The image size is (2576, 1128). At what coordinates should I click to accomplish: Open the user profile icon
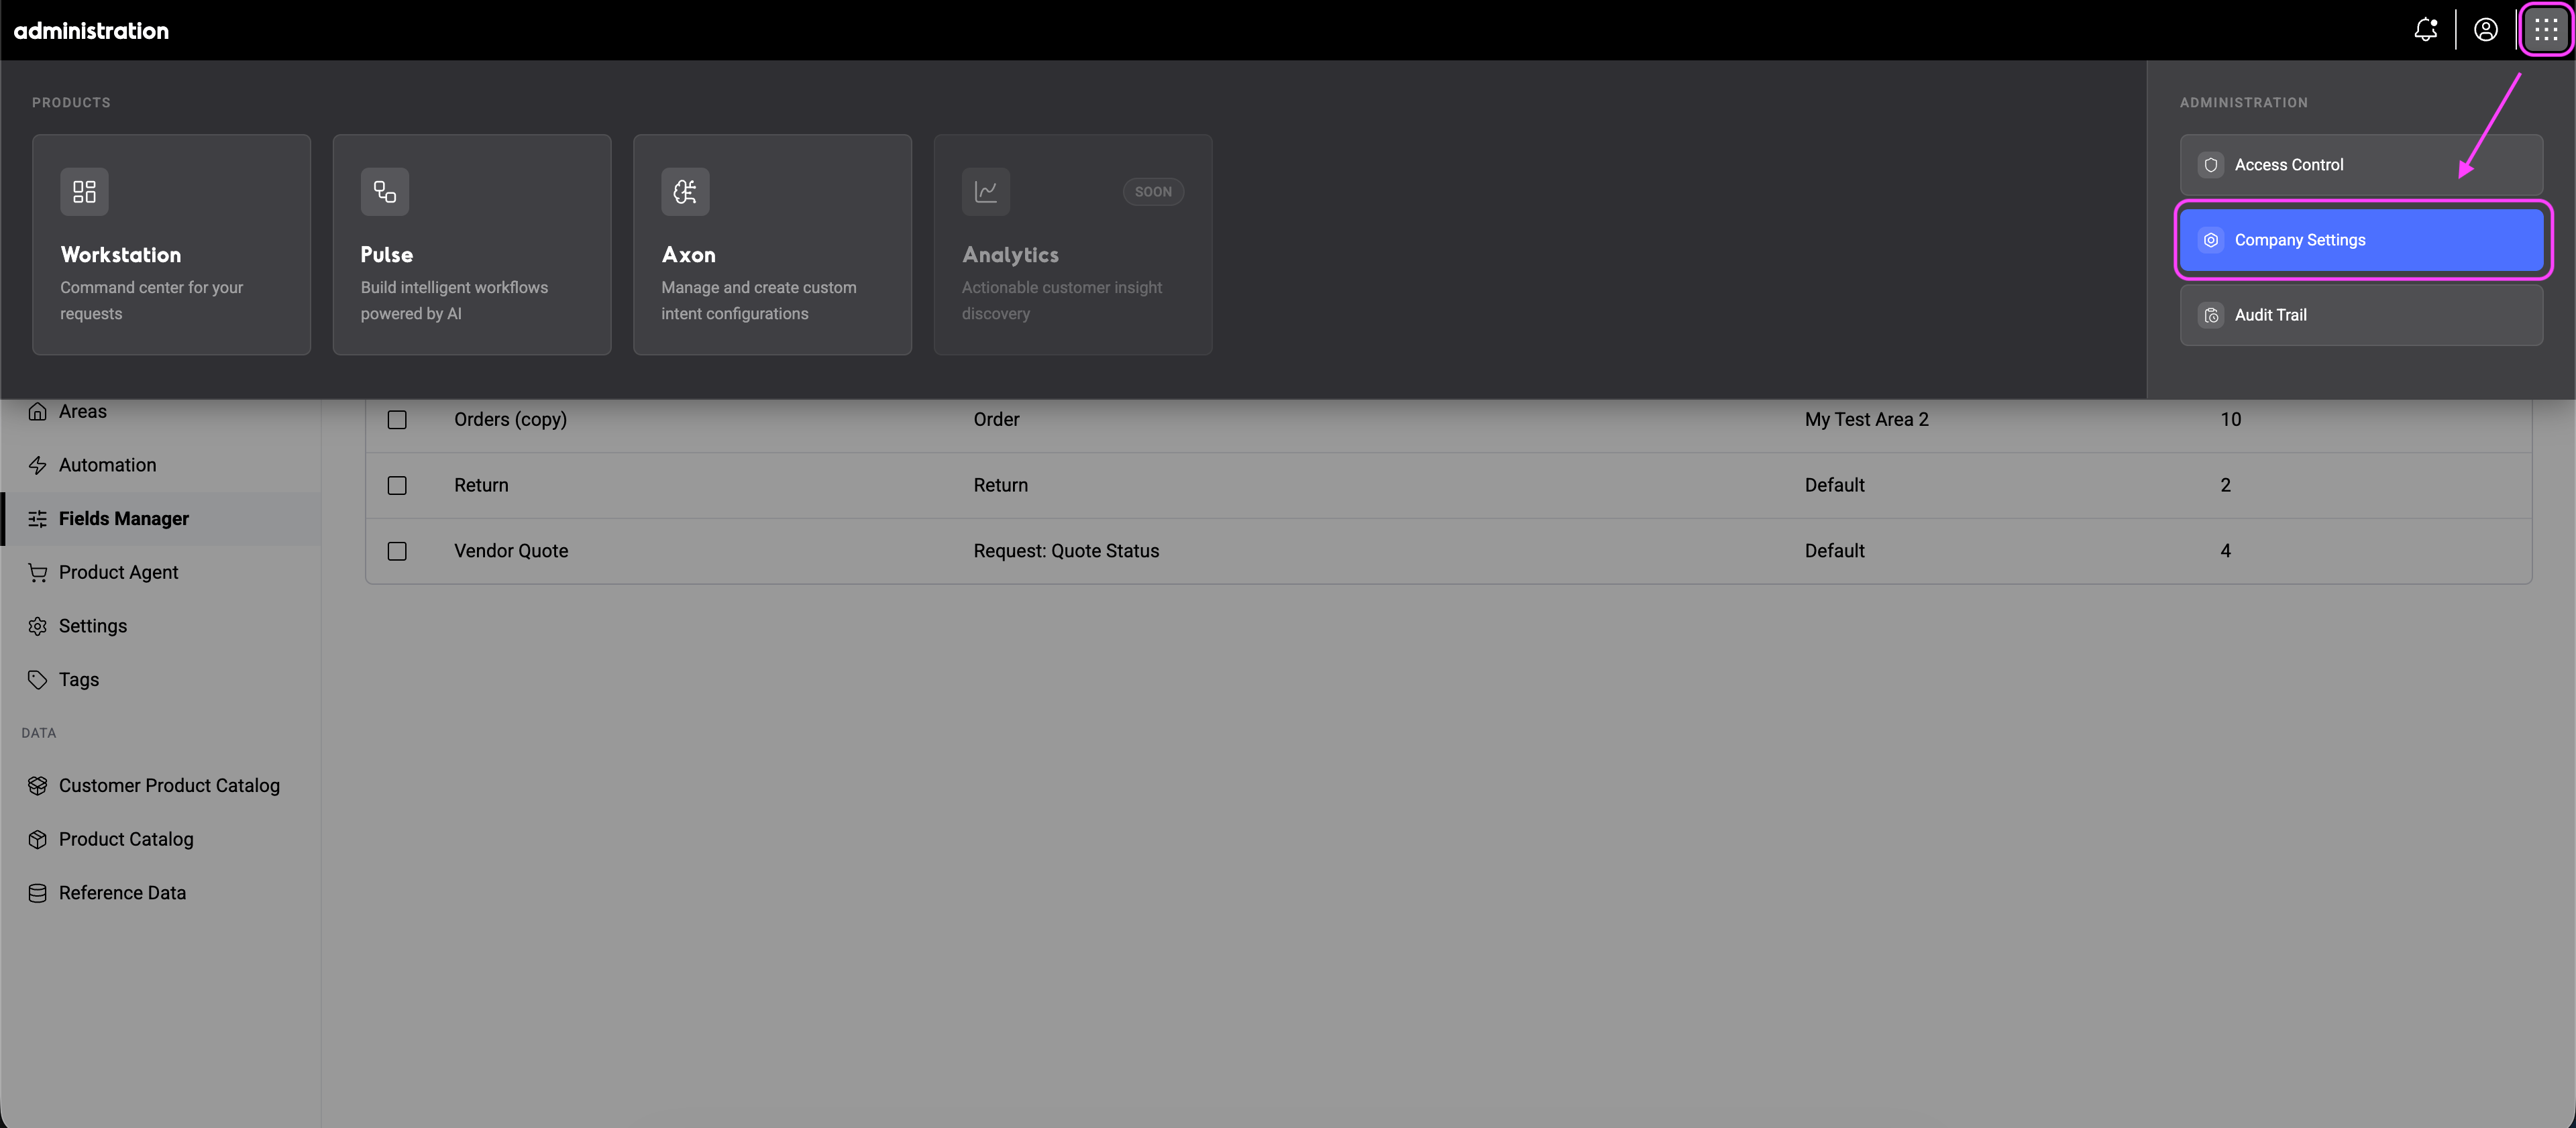(2485, 30)
